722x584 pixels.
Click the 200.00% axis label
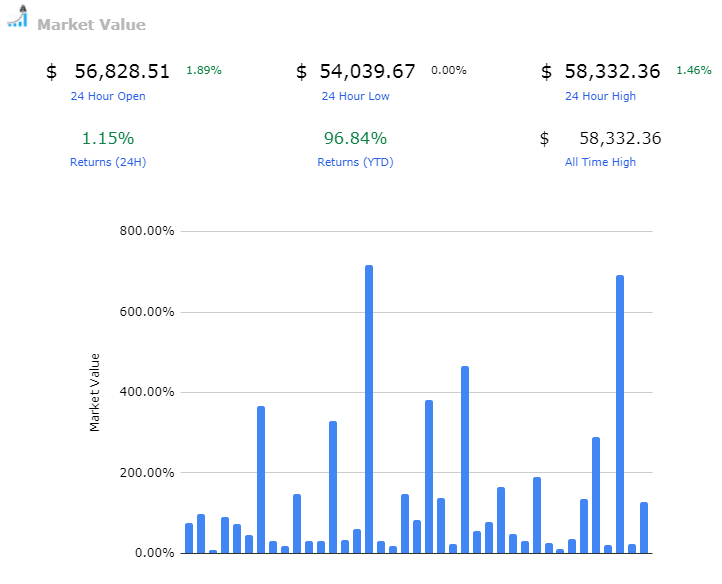[147, 473]
